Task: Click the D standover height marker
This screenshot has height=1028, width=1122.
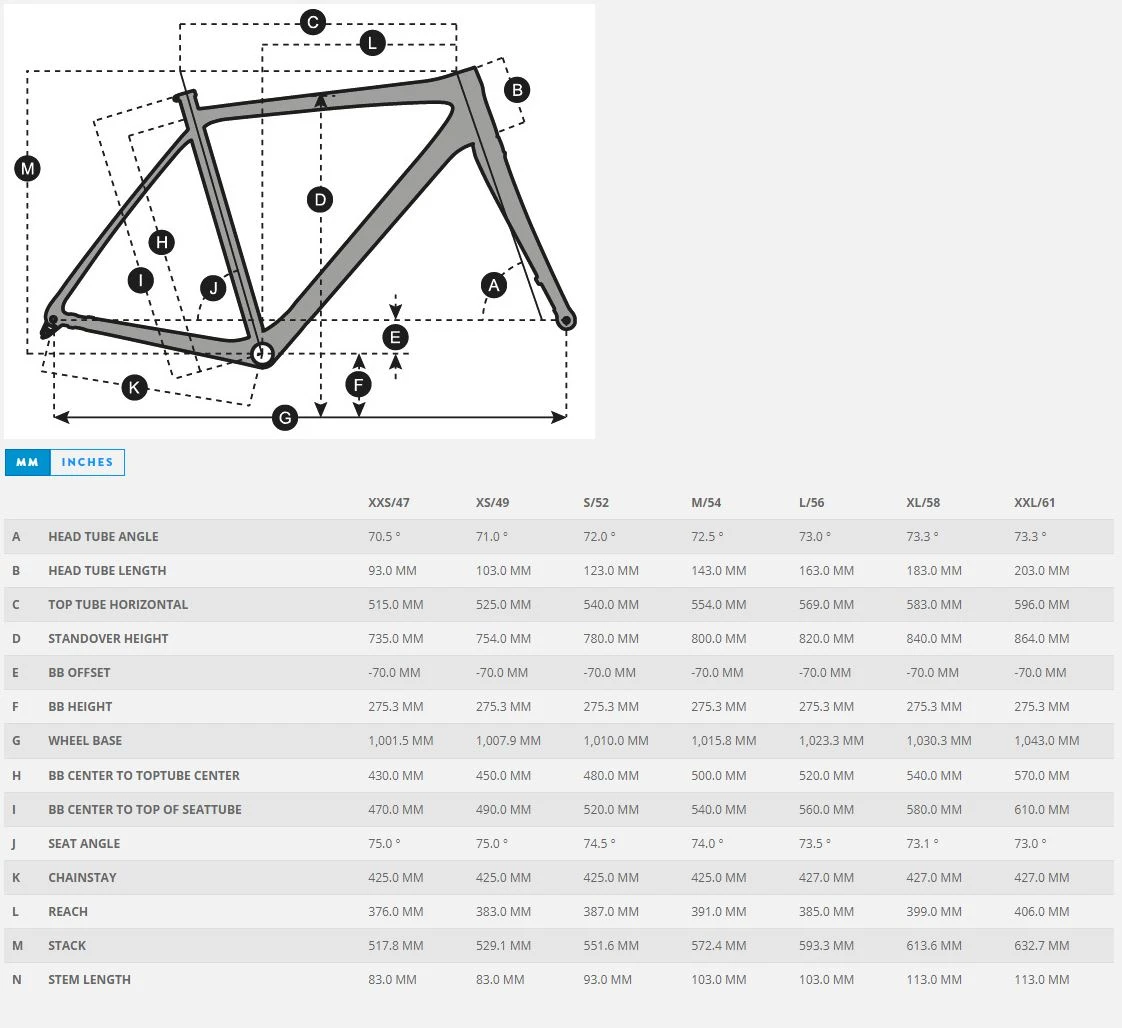Action: click(x=320, y=200)
